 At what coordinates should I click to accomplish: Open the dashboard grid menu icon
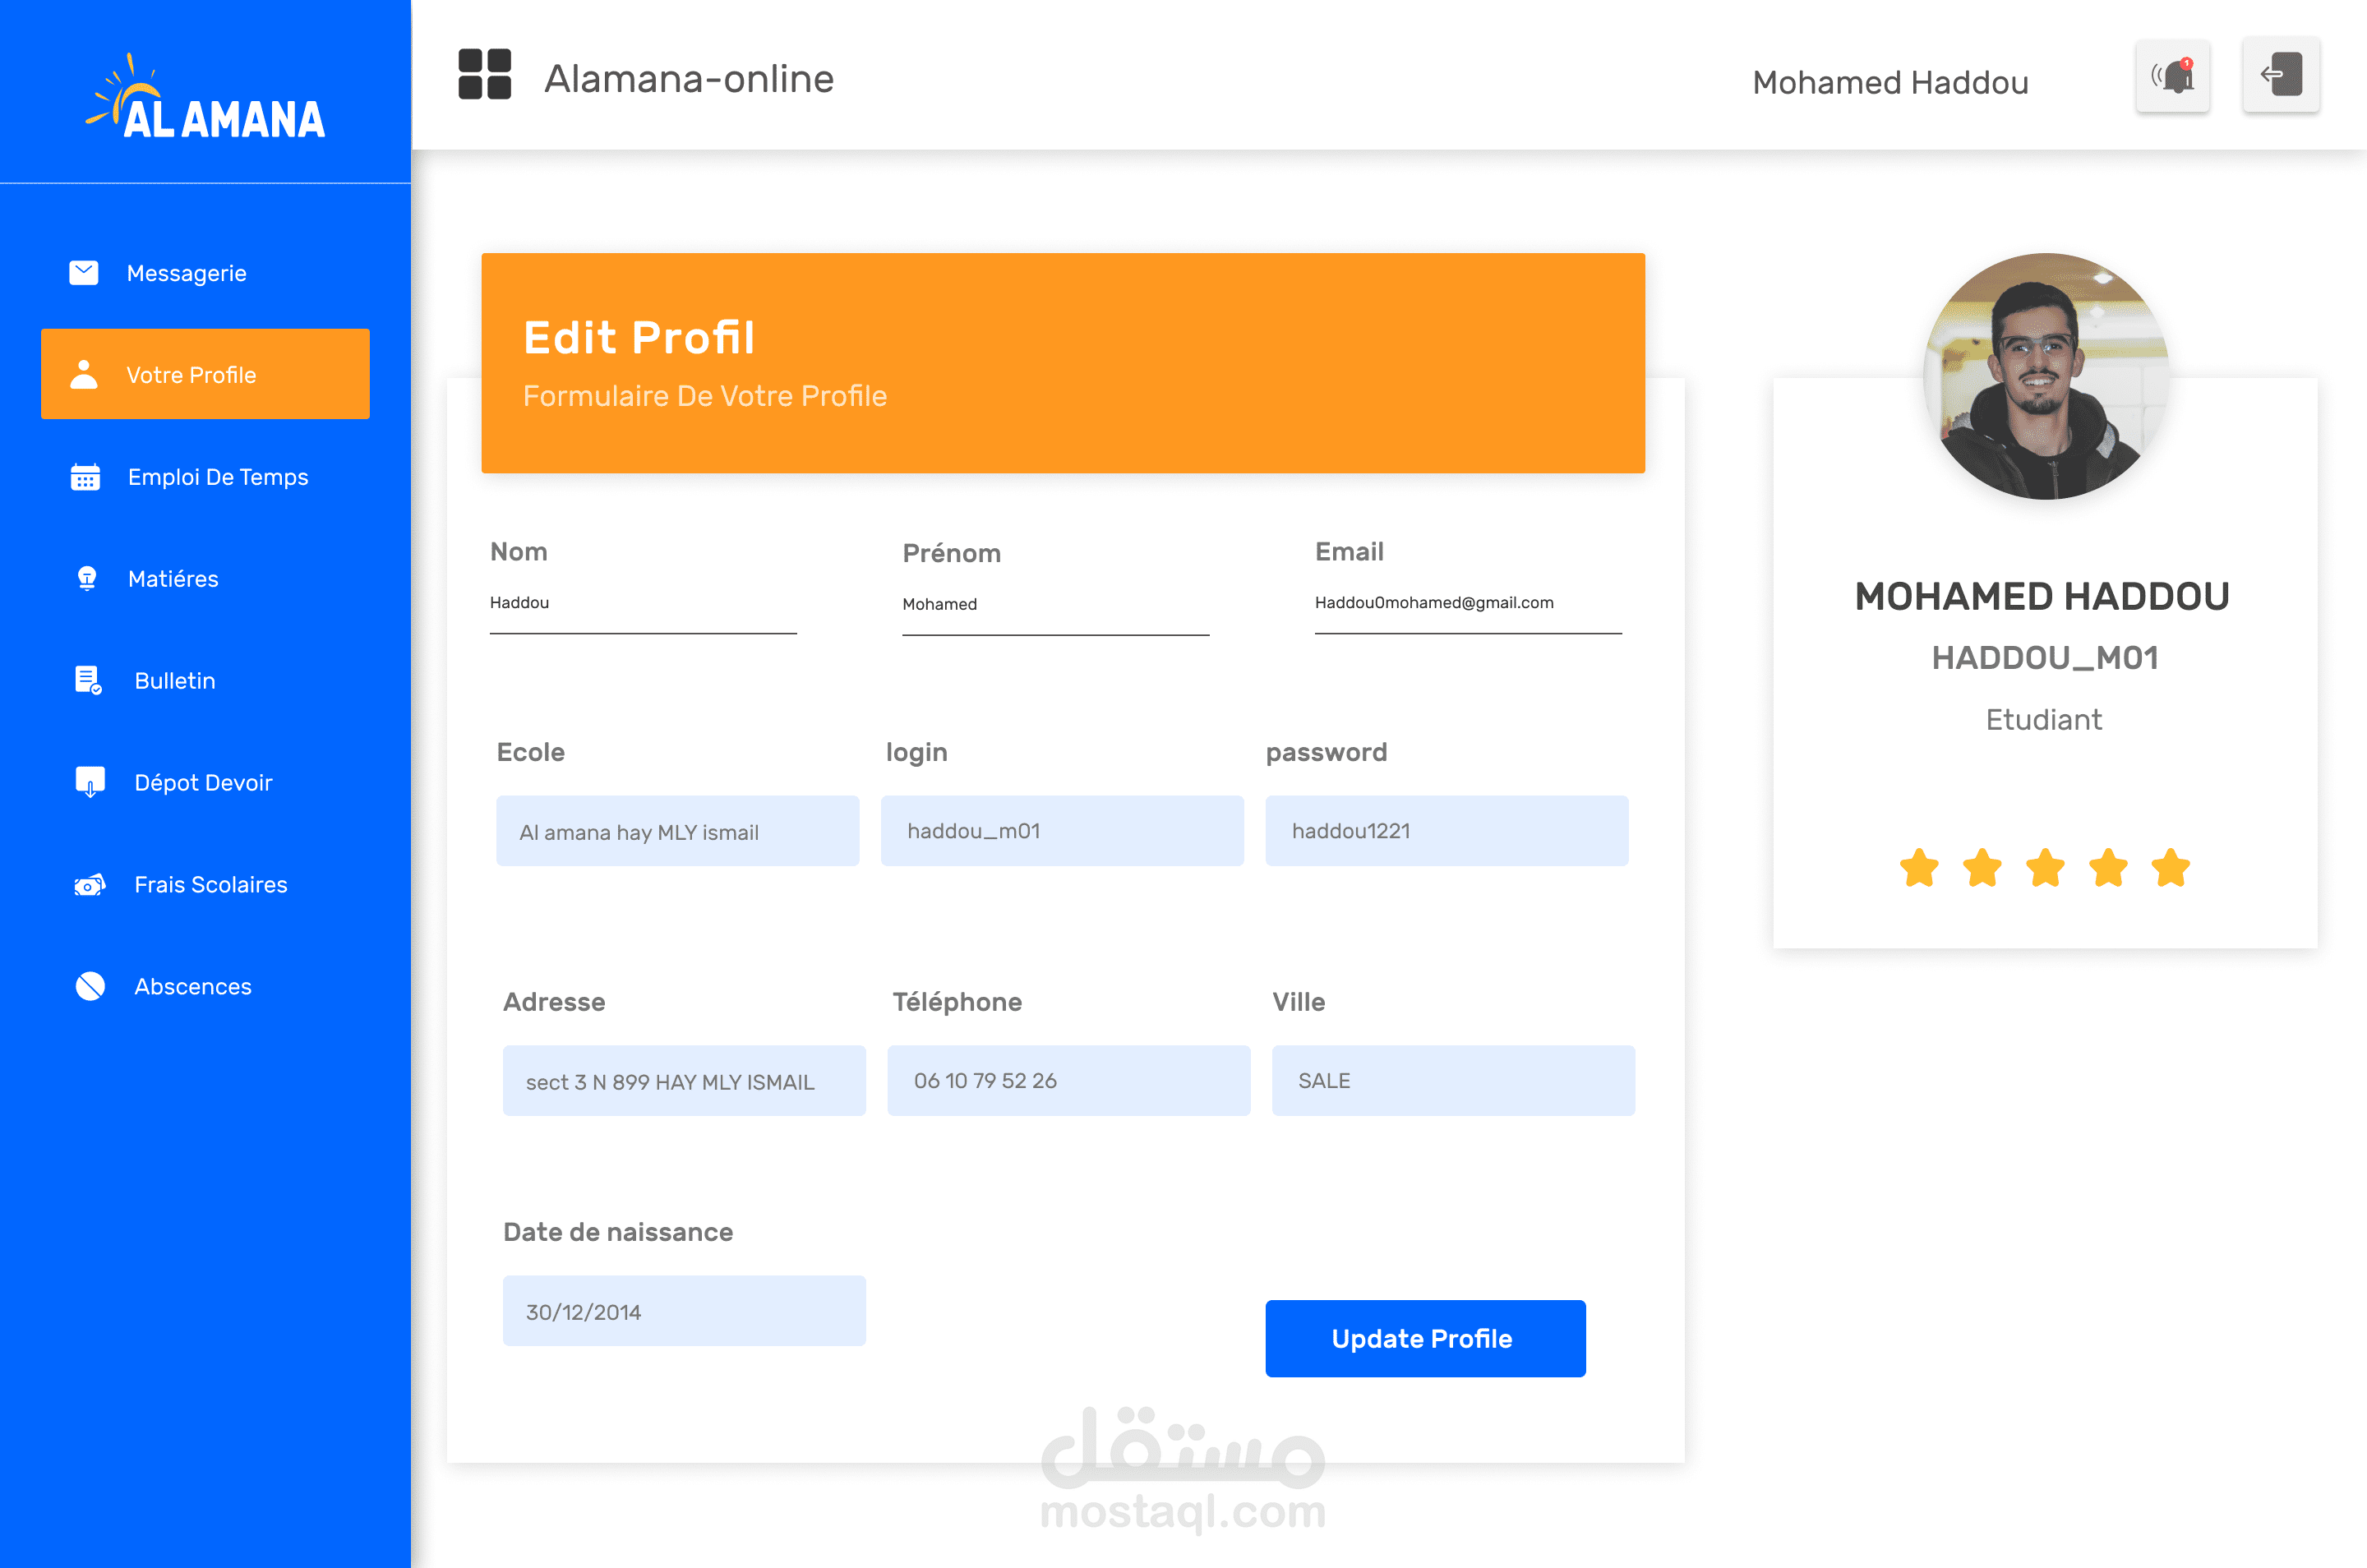point(485,75)
